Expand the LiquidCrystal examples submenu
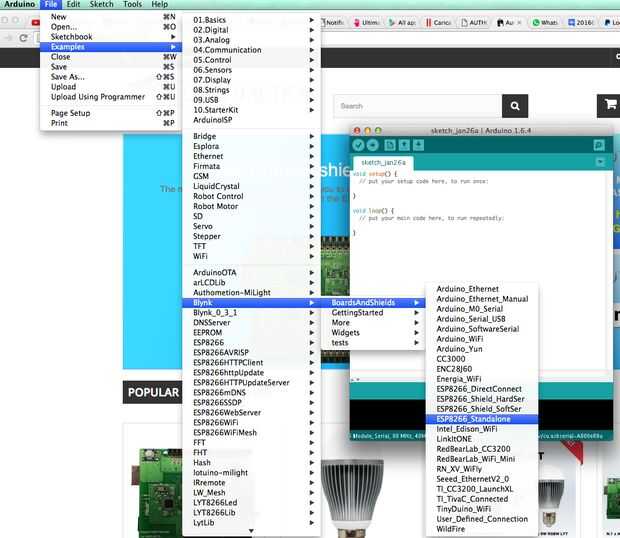This screenshot has height=538, width=620. [x=251, y=186]
